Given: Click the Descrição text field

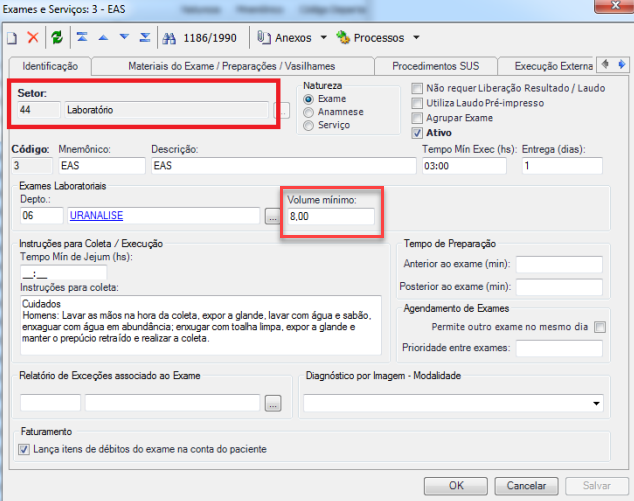Looking at the screenshot, I should (283, 166).
